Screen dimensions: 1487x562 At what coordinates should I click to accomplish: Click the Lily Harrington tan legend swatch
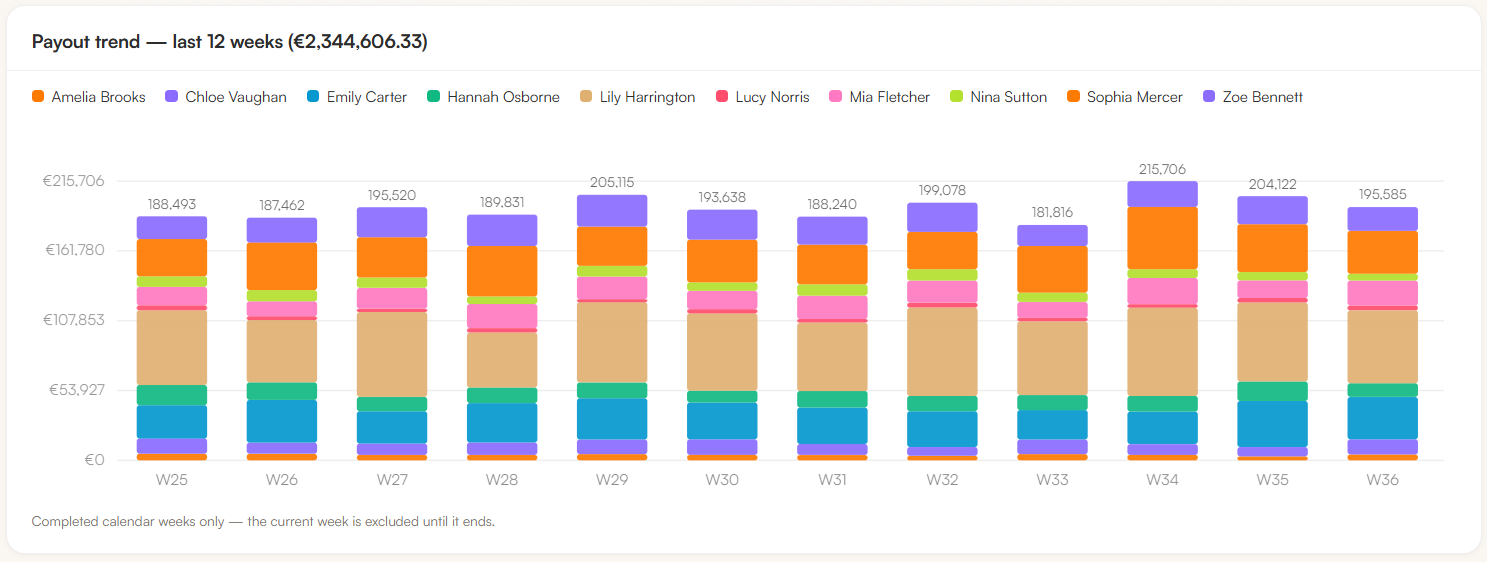pyautogui.click(x=586, y=97)
